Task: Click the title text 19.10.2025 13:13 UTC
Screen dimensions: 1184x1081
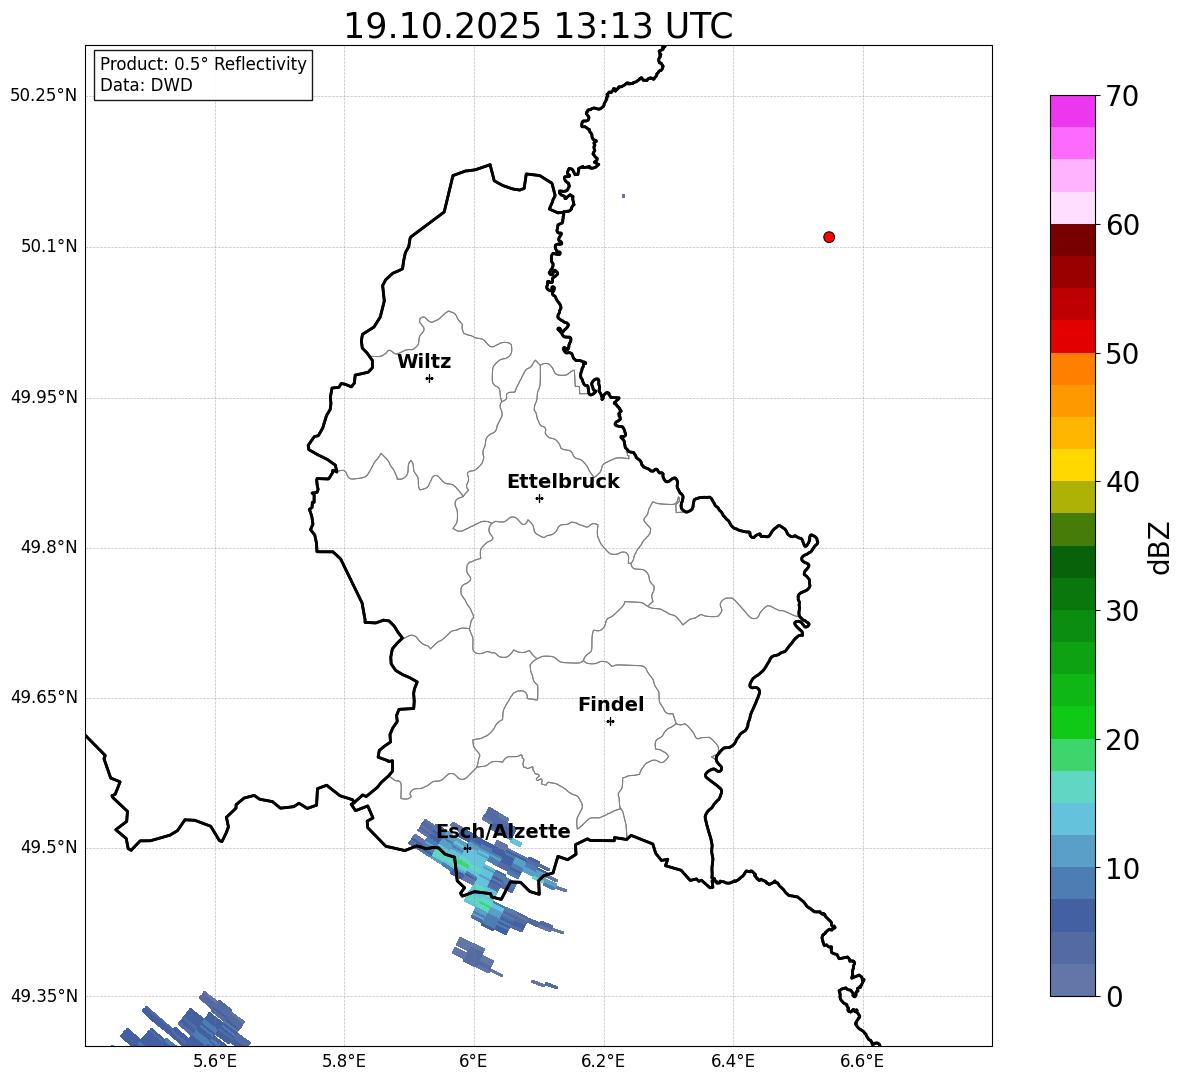Action: coord(538,26)
